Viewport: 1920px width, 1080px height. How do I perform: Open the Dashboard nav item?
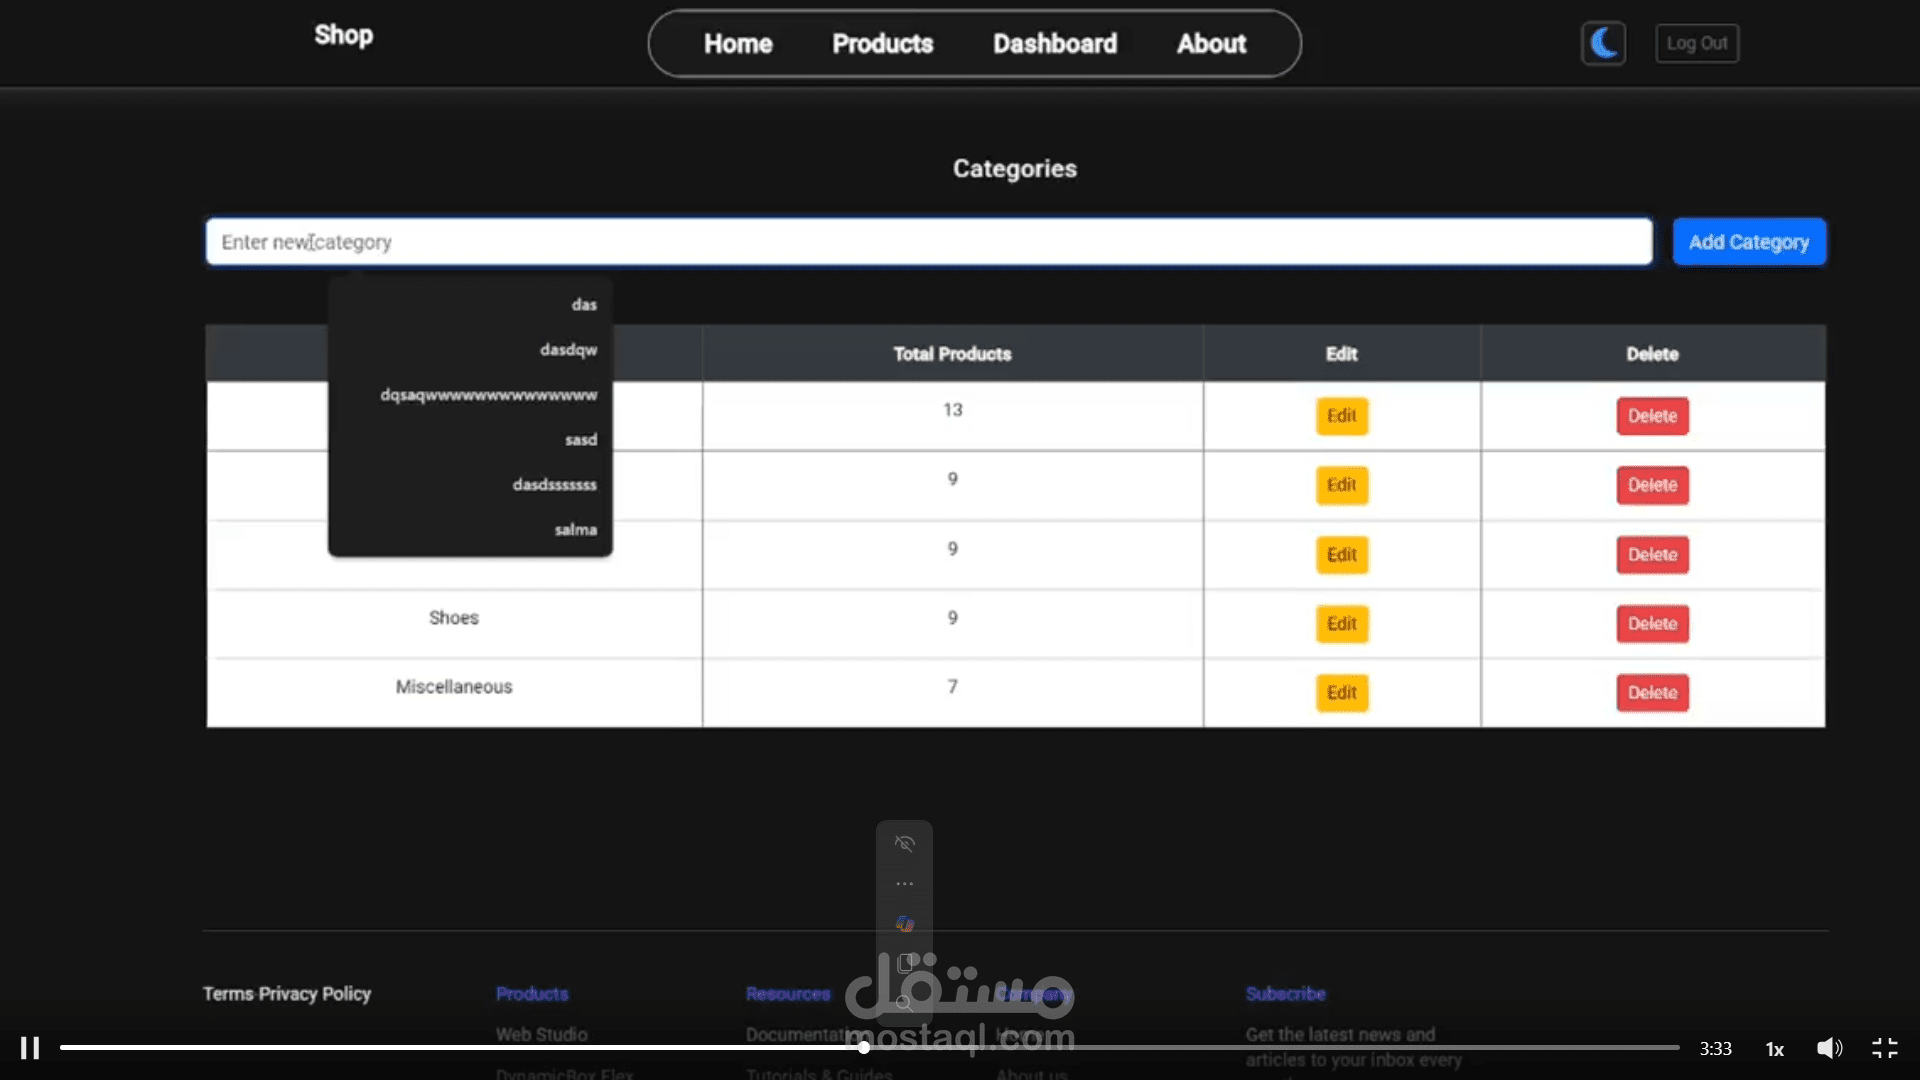point(1054,44)
